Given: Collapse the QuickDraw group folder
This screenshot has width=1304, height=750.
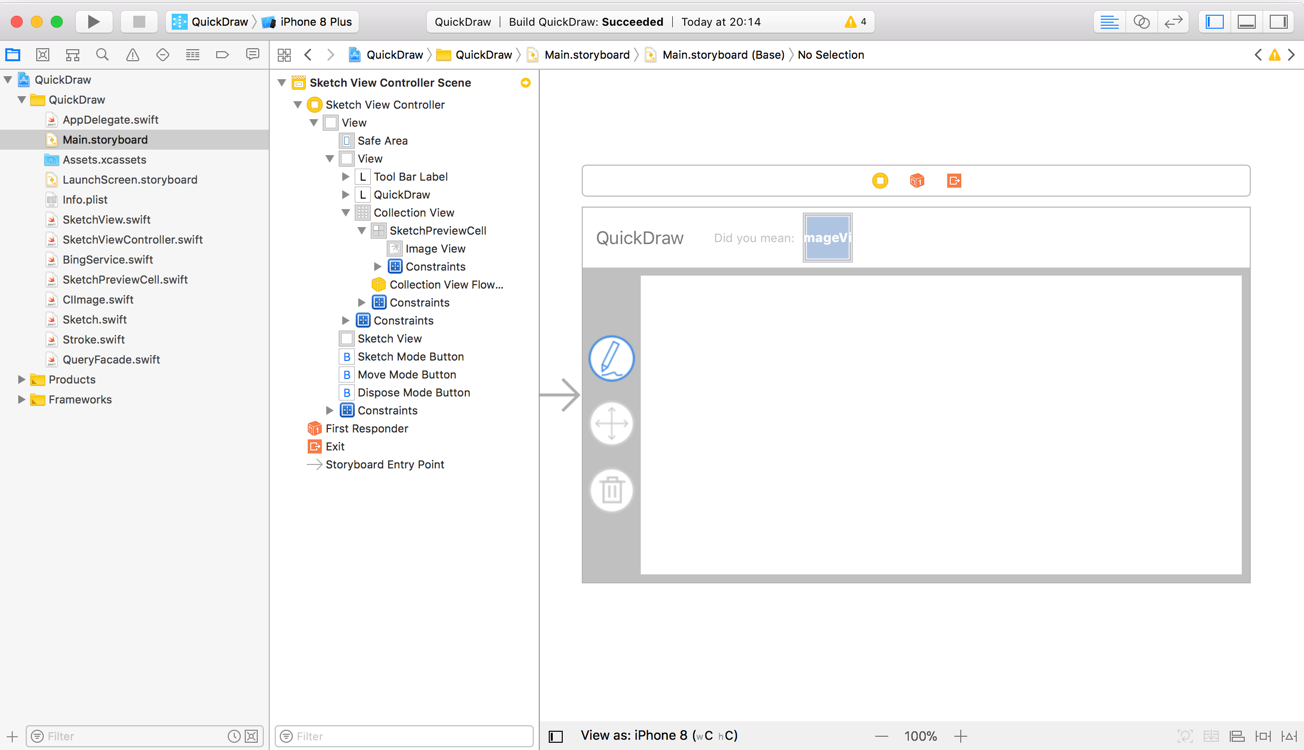Looking at the screenshot, I should pos(22,100).
